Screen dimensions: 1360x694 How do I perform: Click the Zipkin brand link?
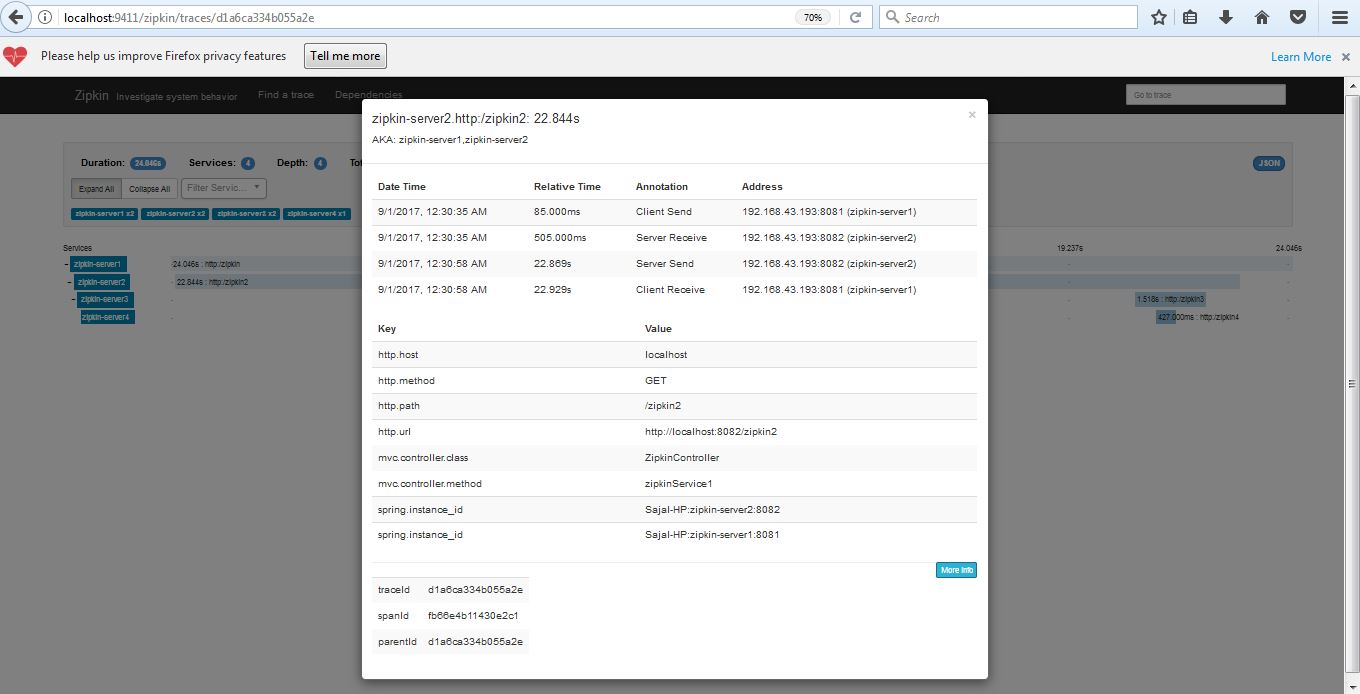tap(92, 95)
